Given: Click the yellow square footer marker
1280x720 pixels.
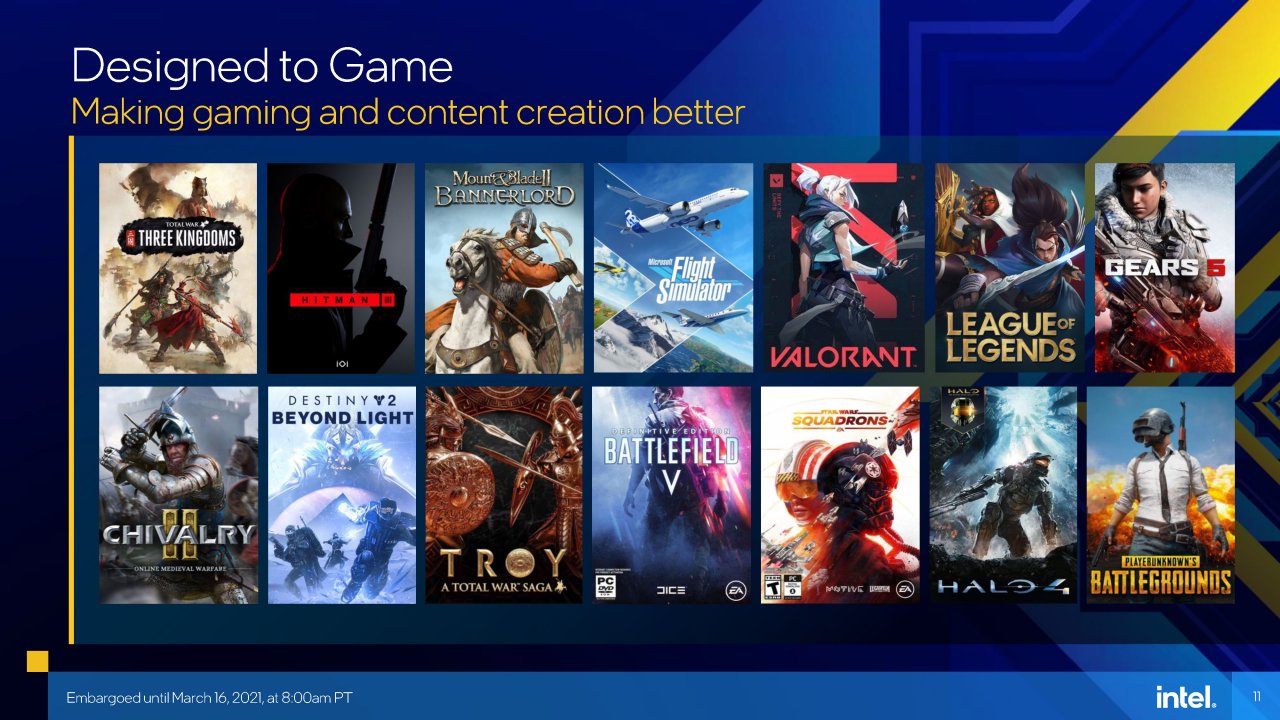Looking at the screenshot, I should pos(37,661).
